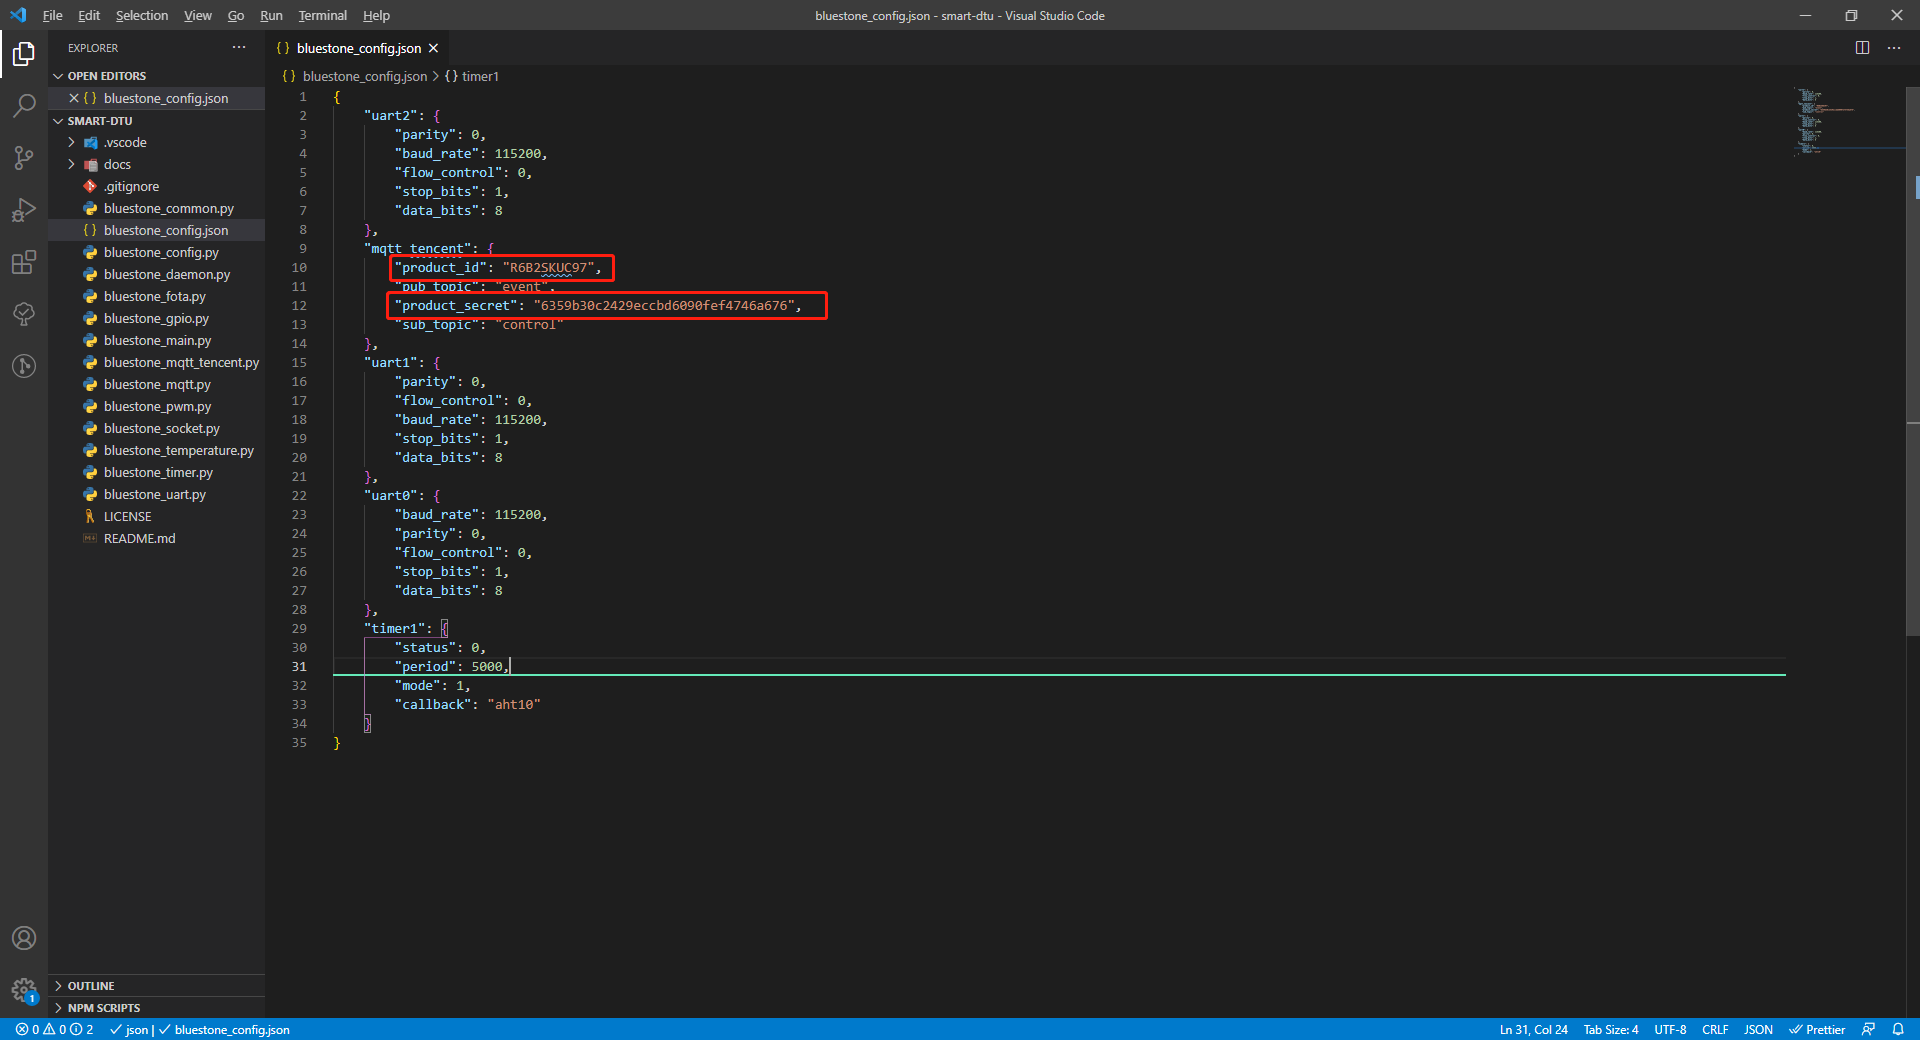Image resolution: width=1920 pixels, height=1040 pixels.
Task: Open the Selection menu
Action: coord(141,15)
